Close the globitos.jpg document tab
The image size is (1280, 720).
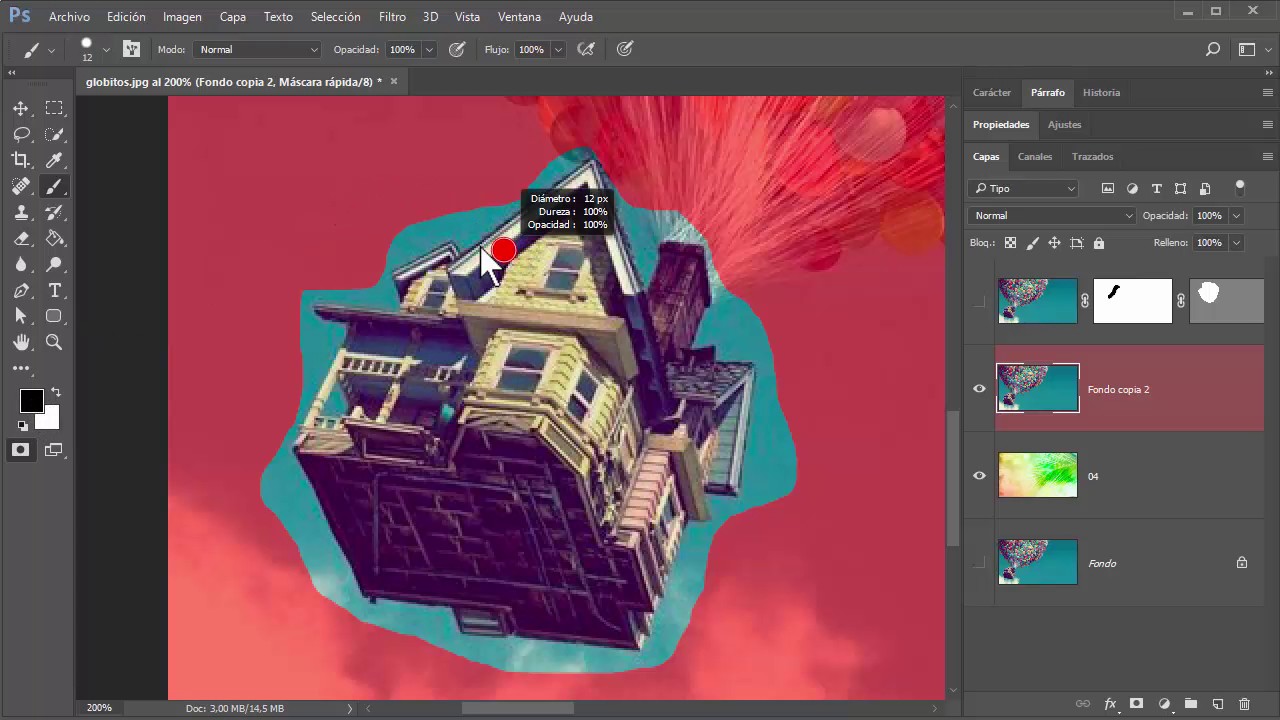(394, 81)
